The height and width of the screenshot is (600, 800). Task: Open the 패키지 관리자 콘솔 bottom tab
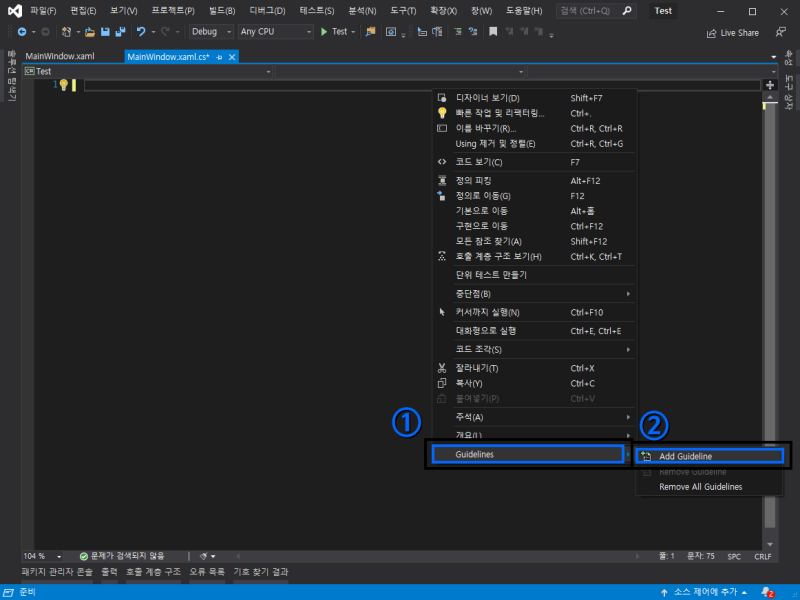[57, 572]
